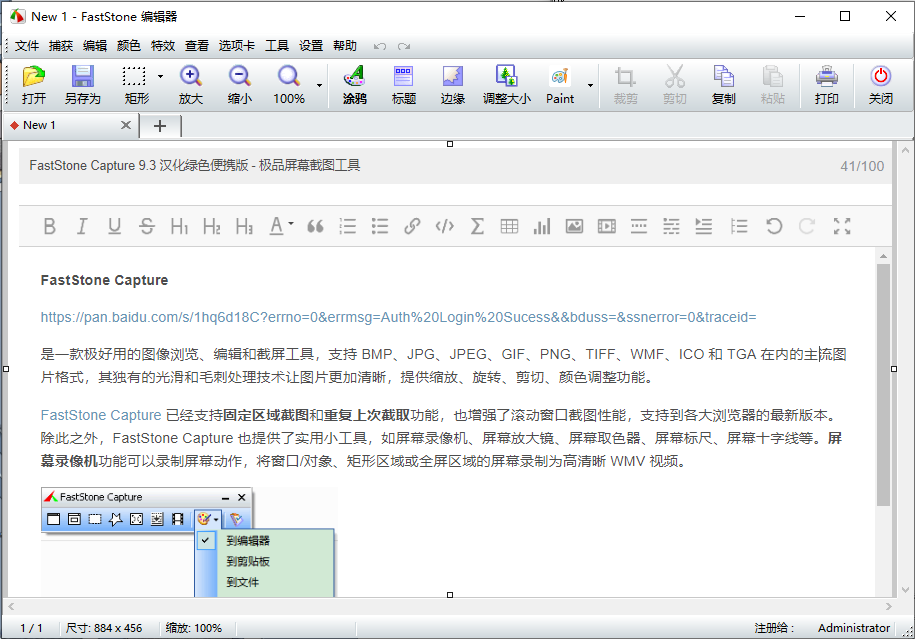The height and width of the screenshot is (639, 915).
Task: Open the 边缘 edge effect tool
Action: point(452,85)
